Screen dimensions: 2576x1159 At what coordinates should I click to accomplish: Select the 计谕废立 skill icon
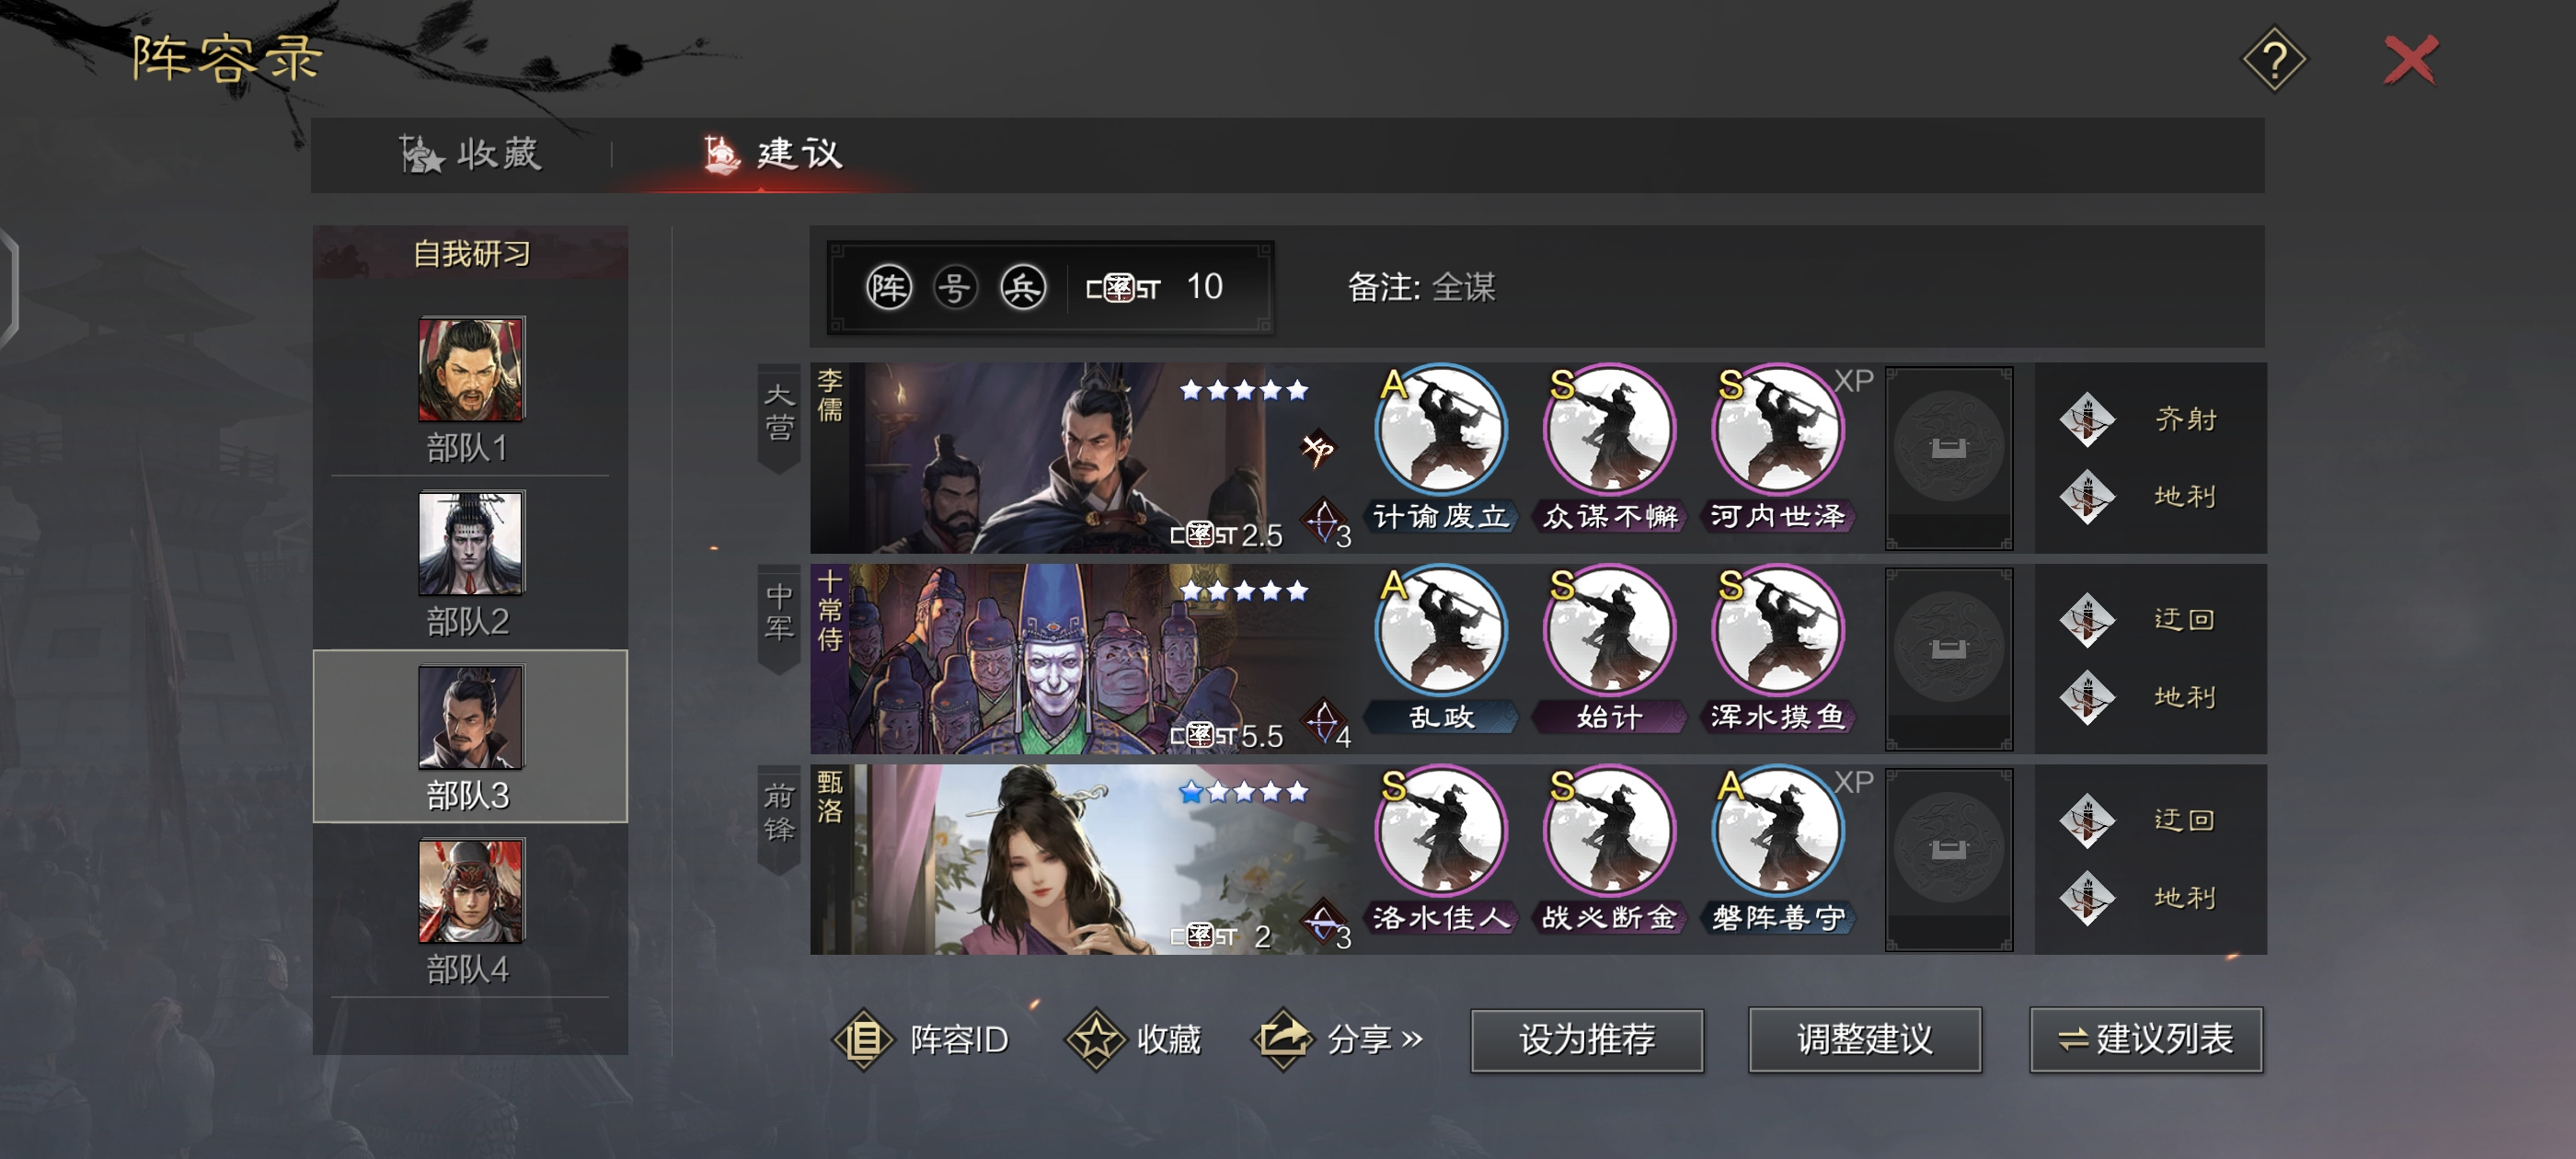click(x=1441, y=430)
